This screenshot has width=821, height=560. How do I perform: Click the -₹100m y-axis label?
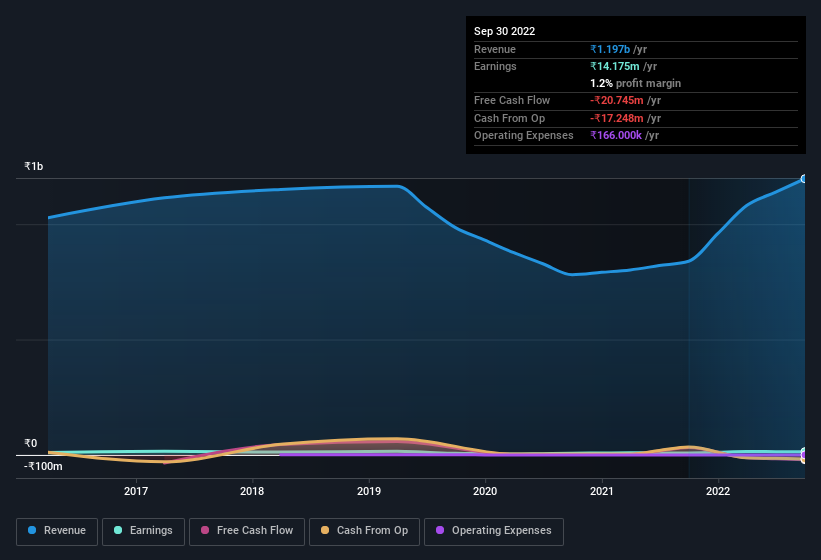(x=43, y=466)
